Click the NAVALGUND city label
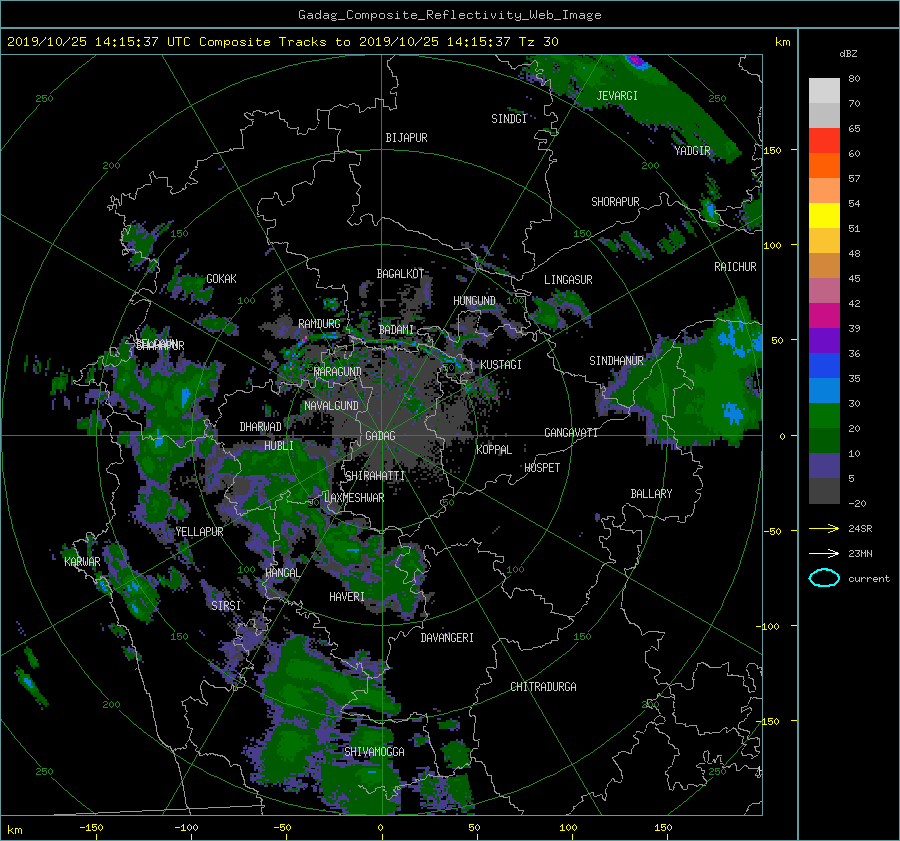 [x=331, y=406]
